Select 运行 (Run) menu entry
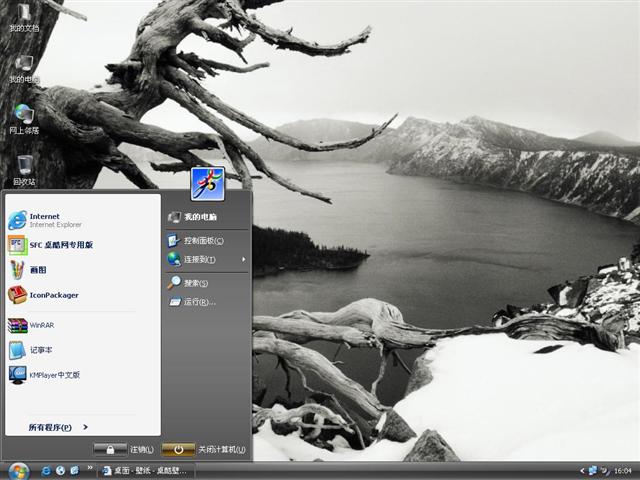The image size is (640, 480). (x=198, y=302)
